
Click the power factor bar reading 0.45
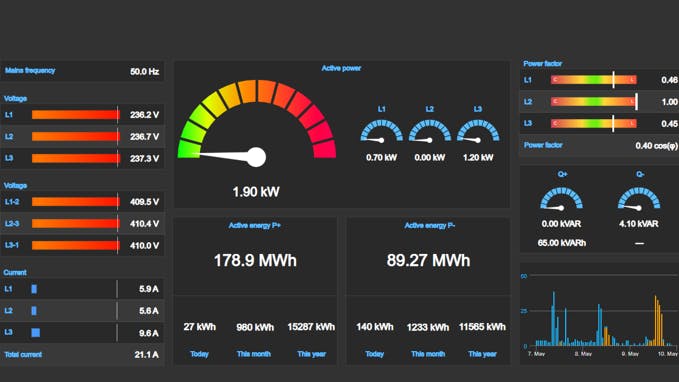pyautogui.click(x=594, y=123)
